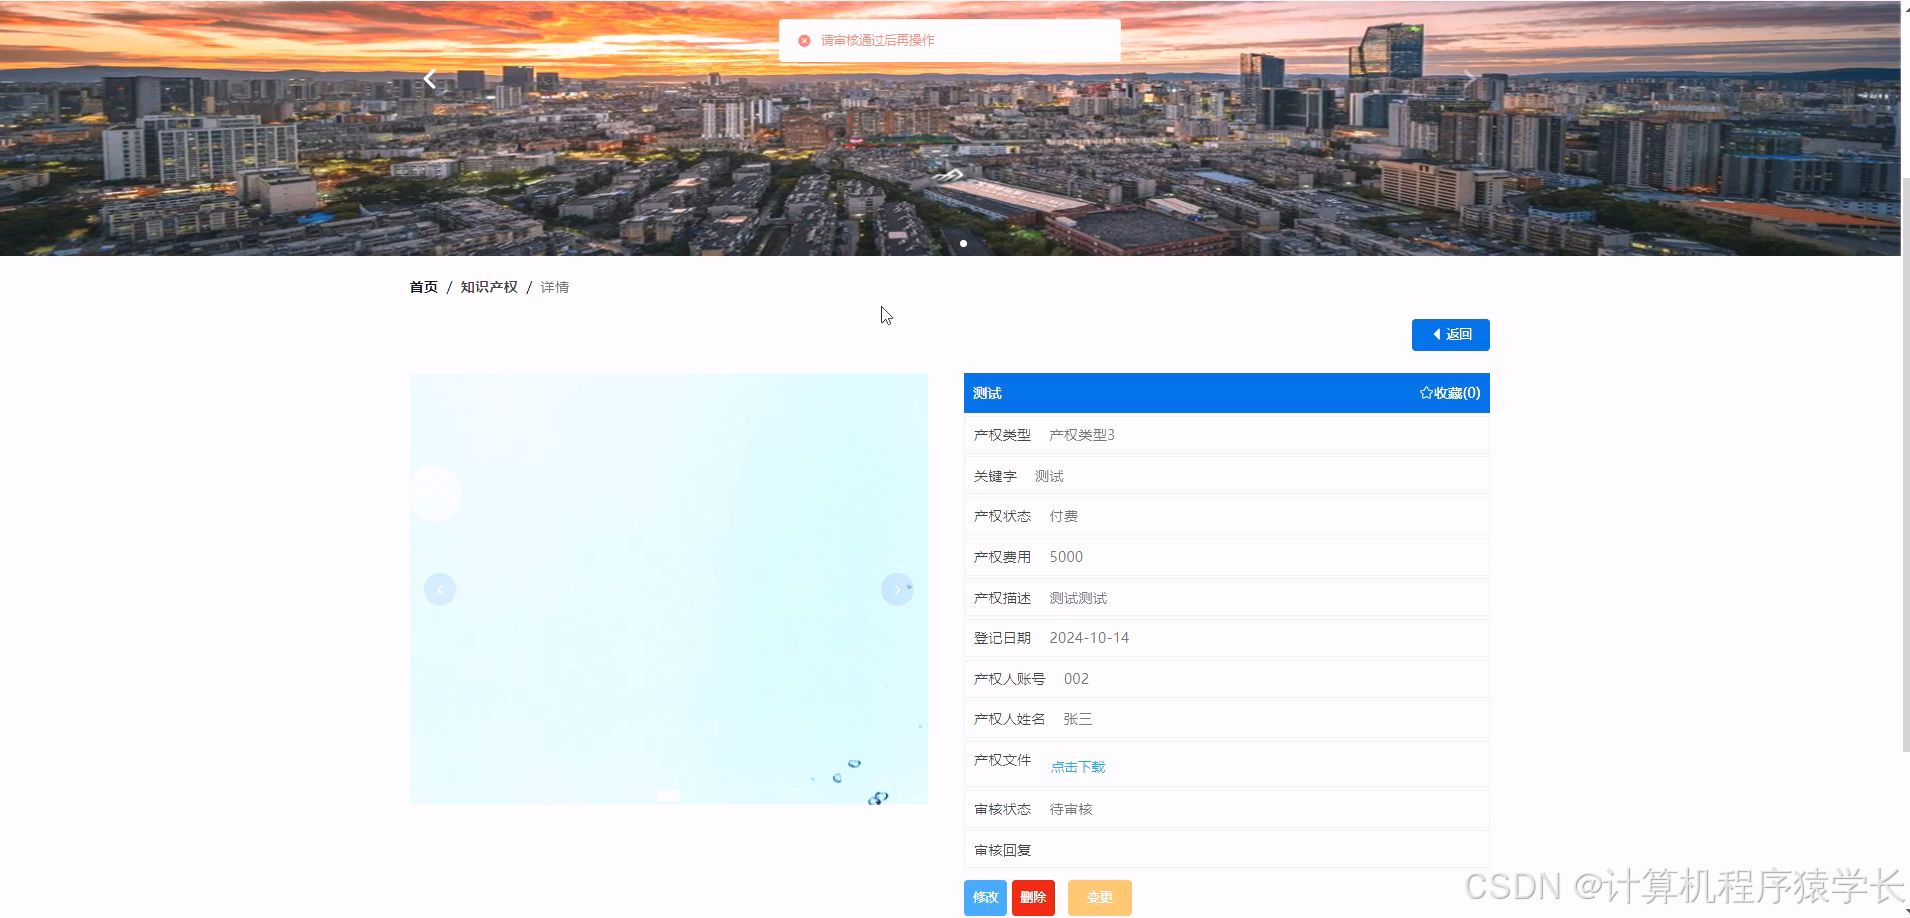This screenshot has height=918, width=1910.
Task: Click the star icon to favorite (收藏)
Action: (1424, 392)
